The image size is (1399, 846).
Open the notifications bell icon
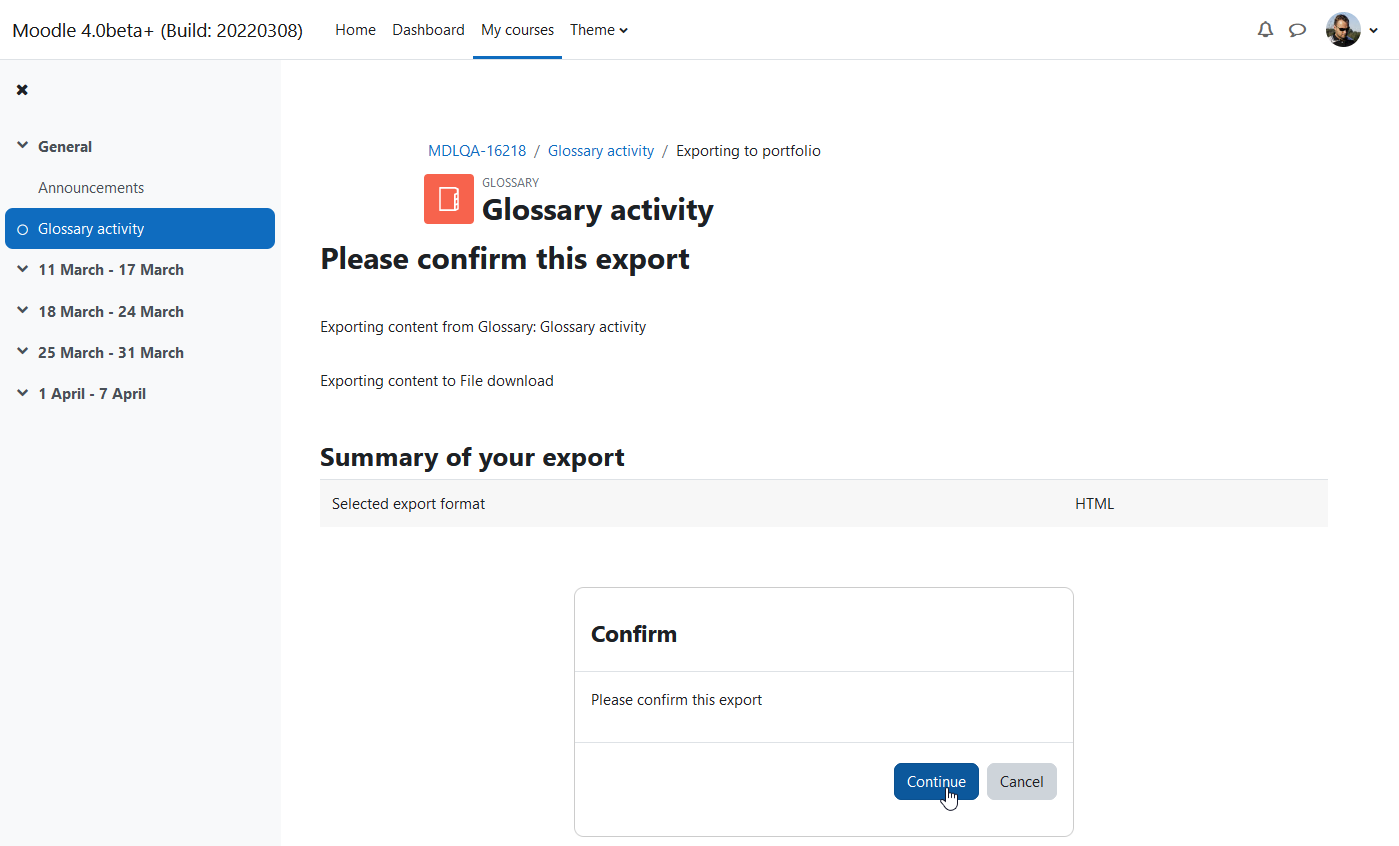click(1265, 30)
